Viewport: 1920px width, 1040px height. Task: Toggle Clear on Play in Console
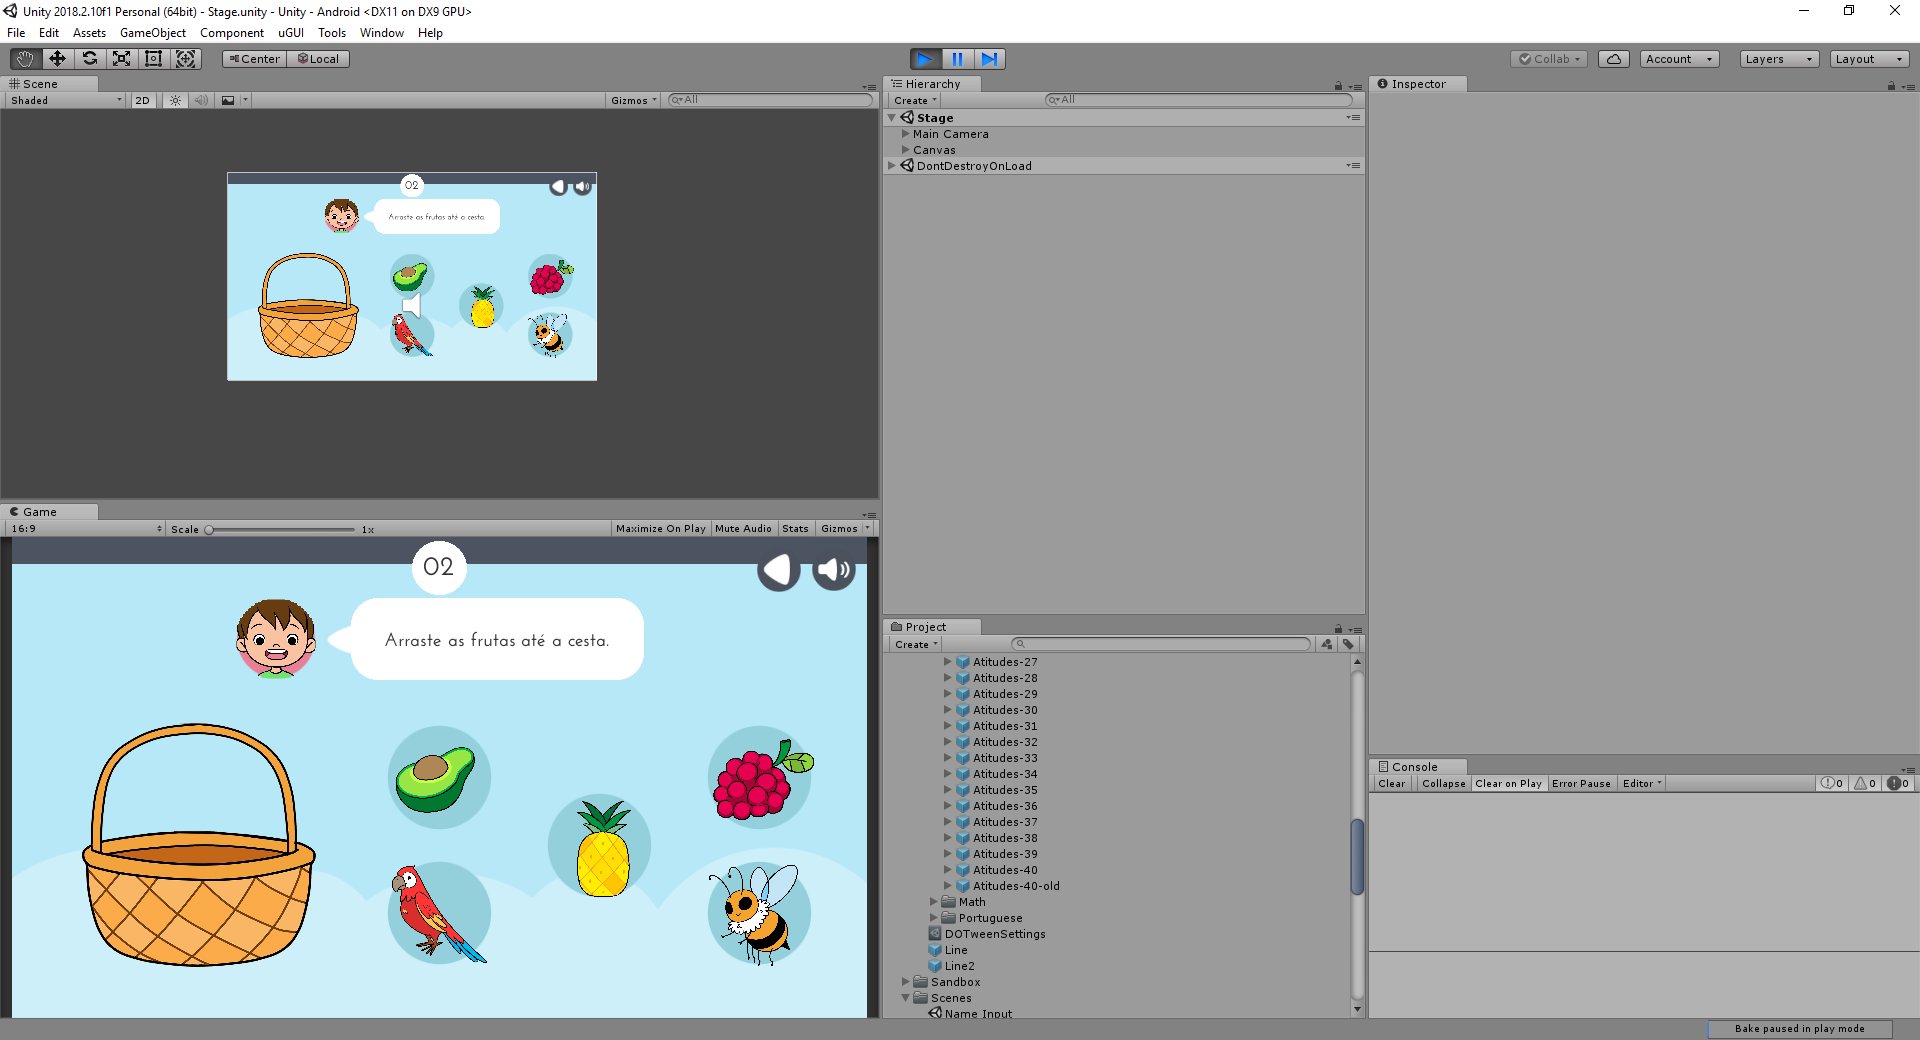coord(1508,784)
